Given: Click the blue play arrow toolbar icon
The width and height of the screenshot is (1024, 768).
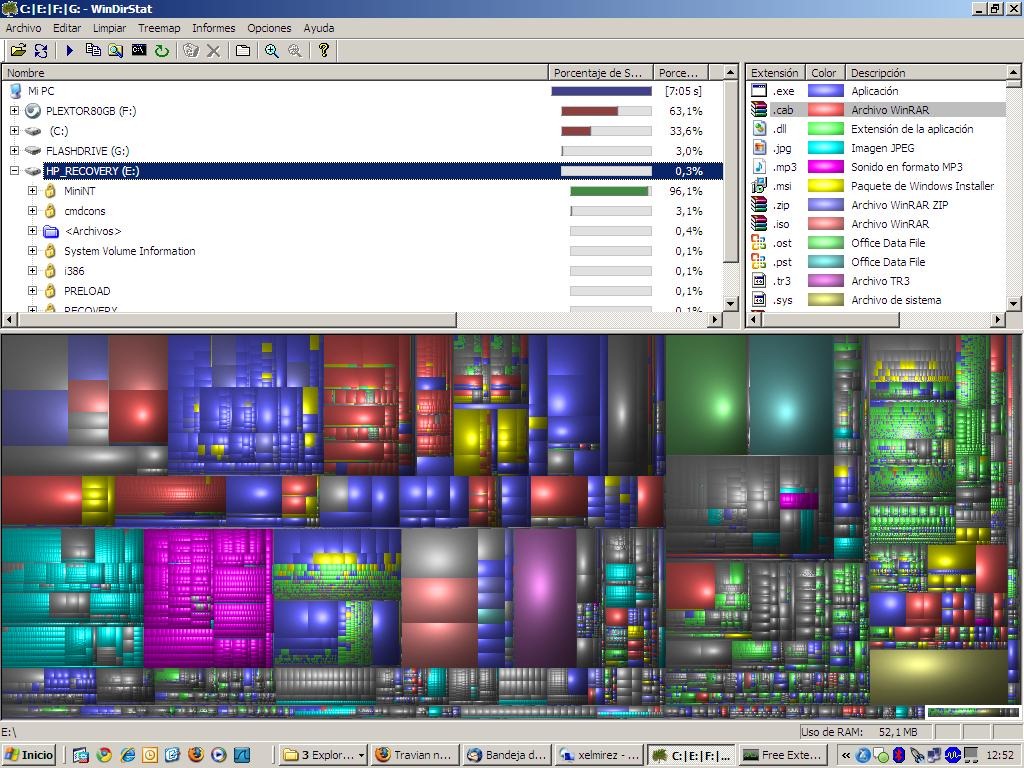Looking at the screenshot, I should tap(70, 50).
